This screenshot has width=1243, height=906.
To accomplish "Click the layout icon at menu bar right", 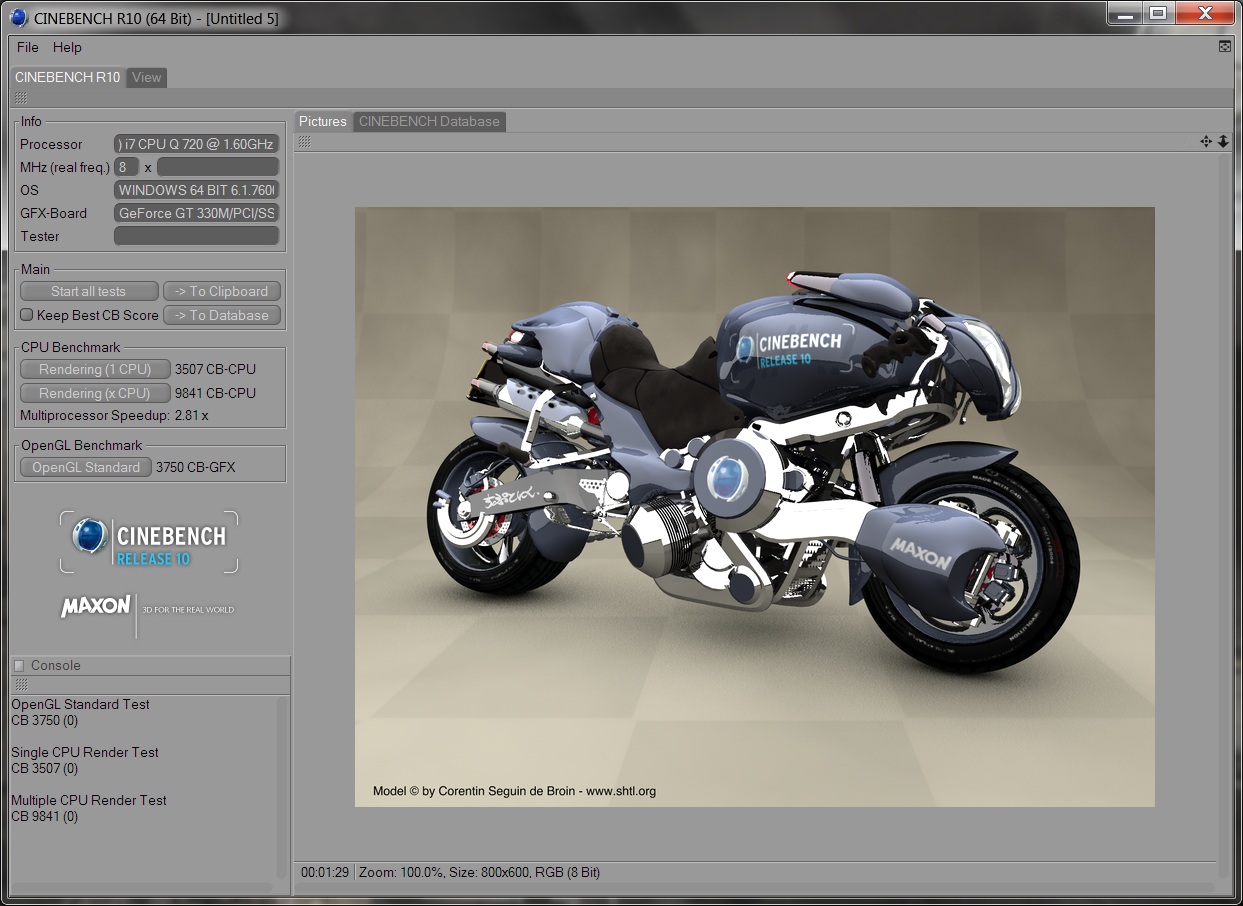I will [1225, 47].
